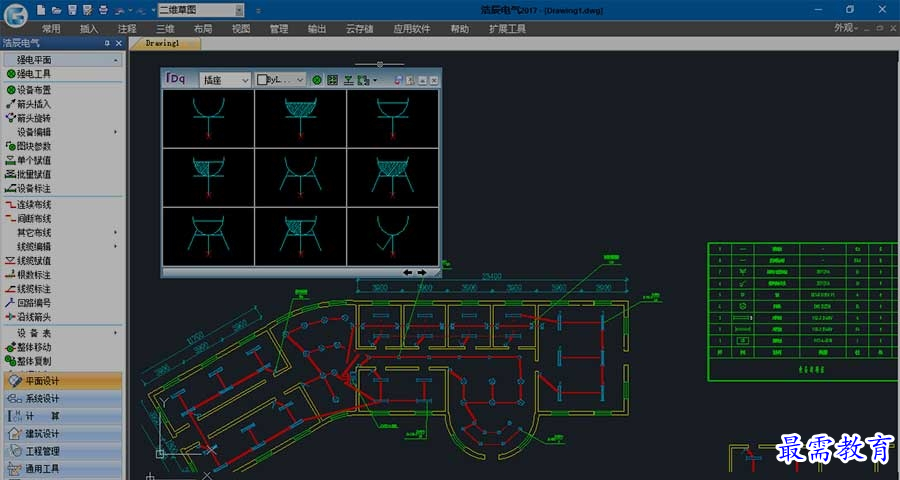Viewport: 900px width, 480px height.
Task: Expand the 设备表 submenu
Action: [x=63, y=333]
